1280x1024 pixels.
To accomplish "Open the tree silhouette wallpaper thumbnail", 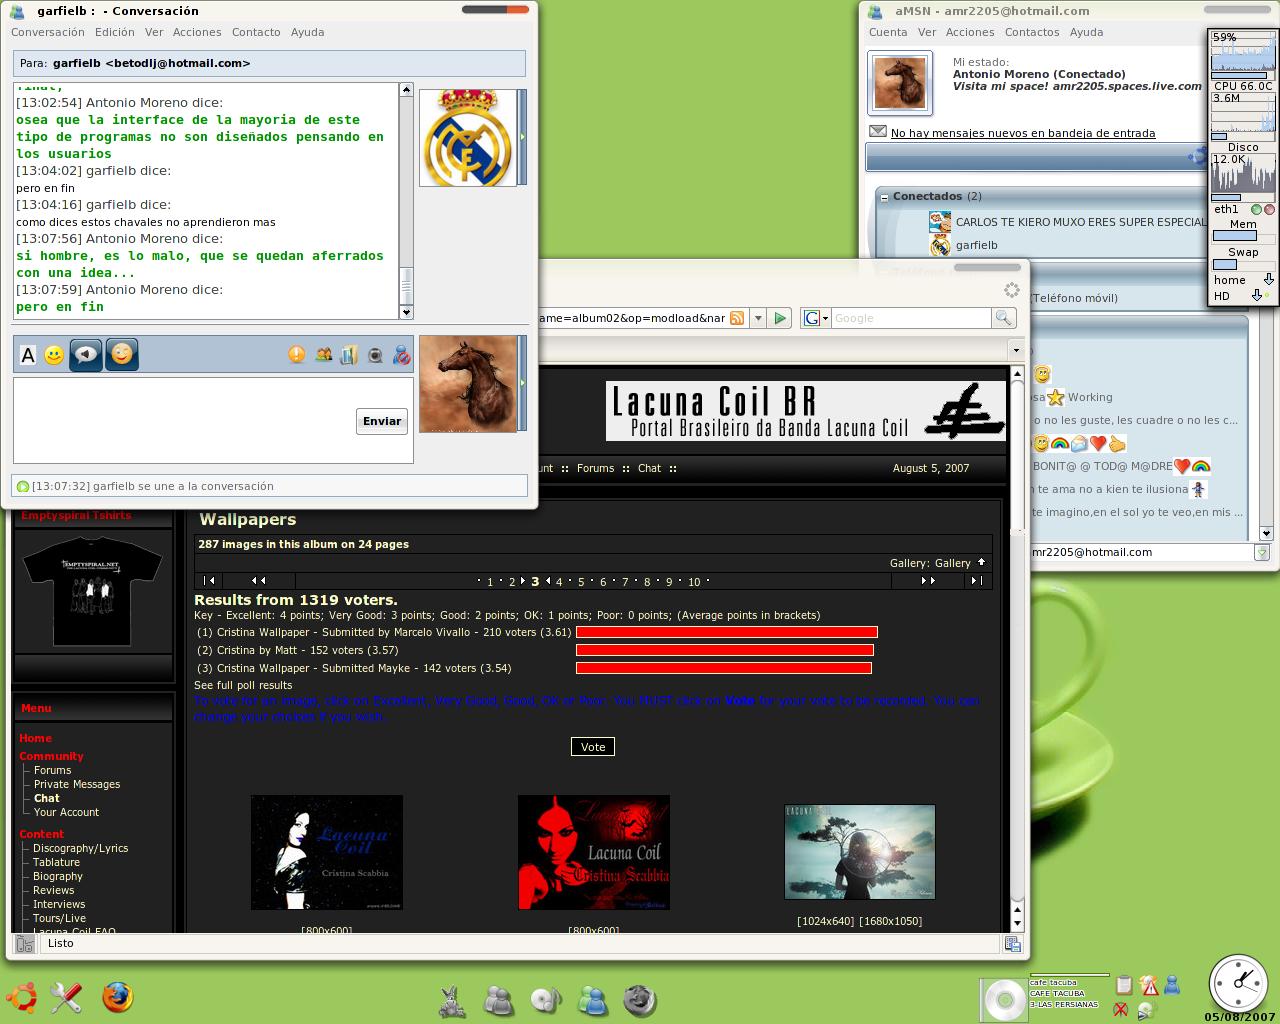I will tap(860, 852).
